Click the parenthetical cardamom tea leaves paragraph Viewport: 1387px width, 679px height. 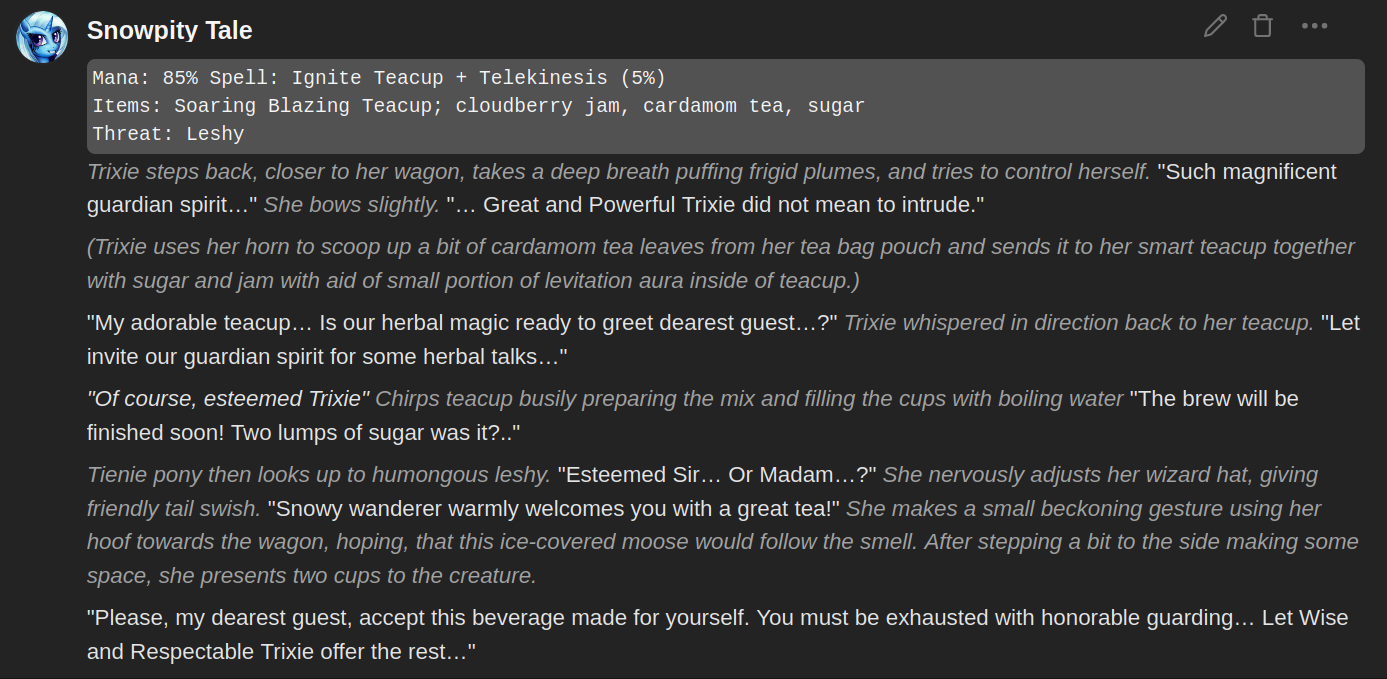point(720,264)
